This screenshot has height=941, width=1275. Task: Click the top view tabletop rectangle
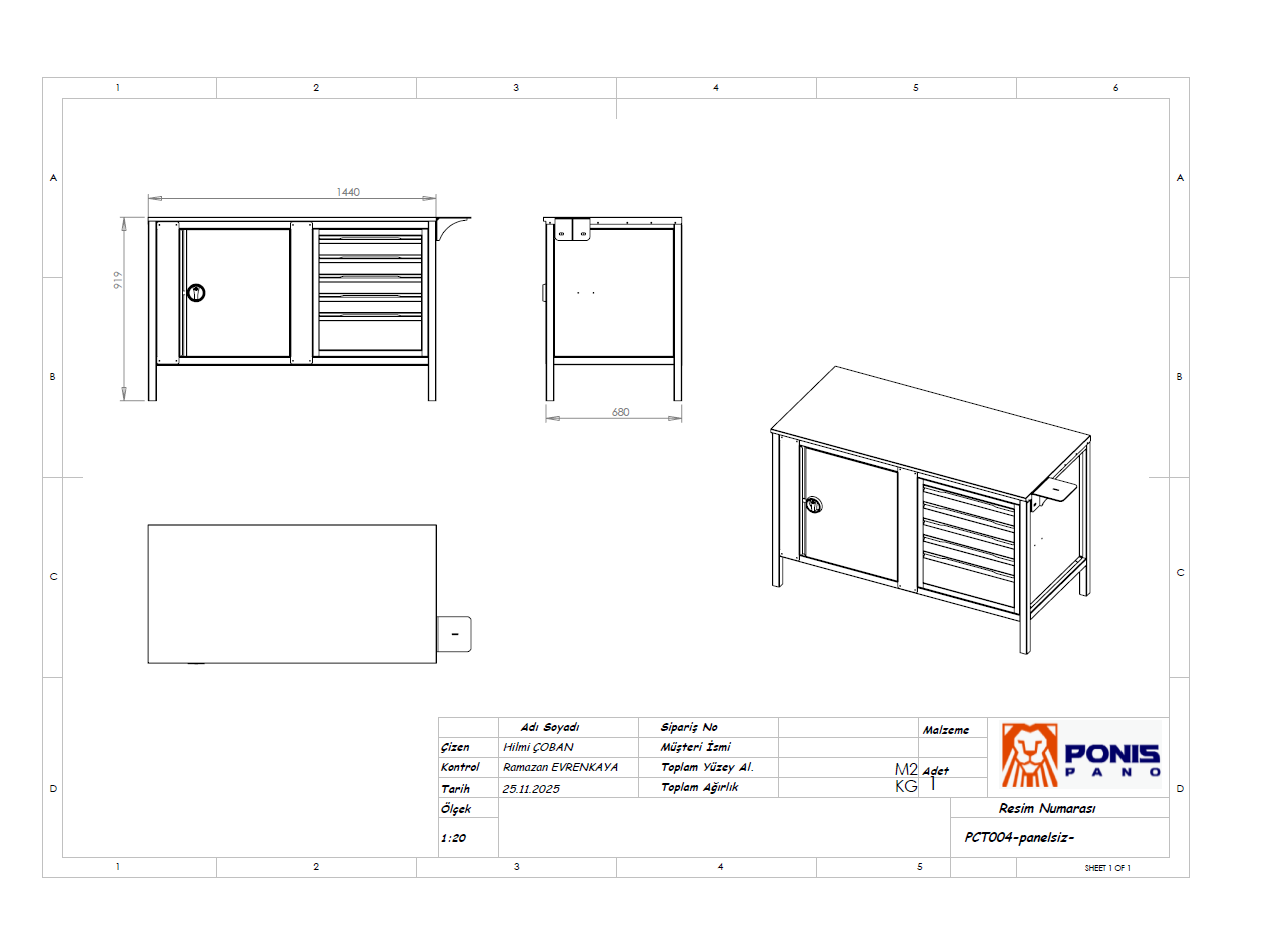click(x=291, y=593)
